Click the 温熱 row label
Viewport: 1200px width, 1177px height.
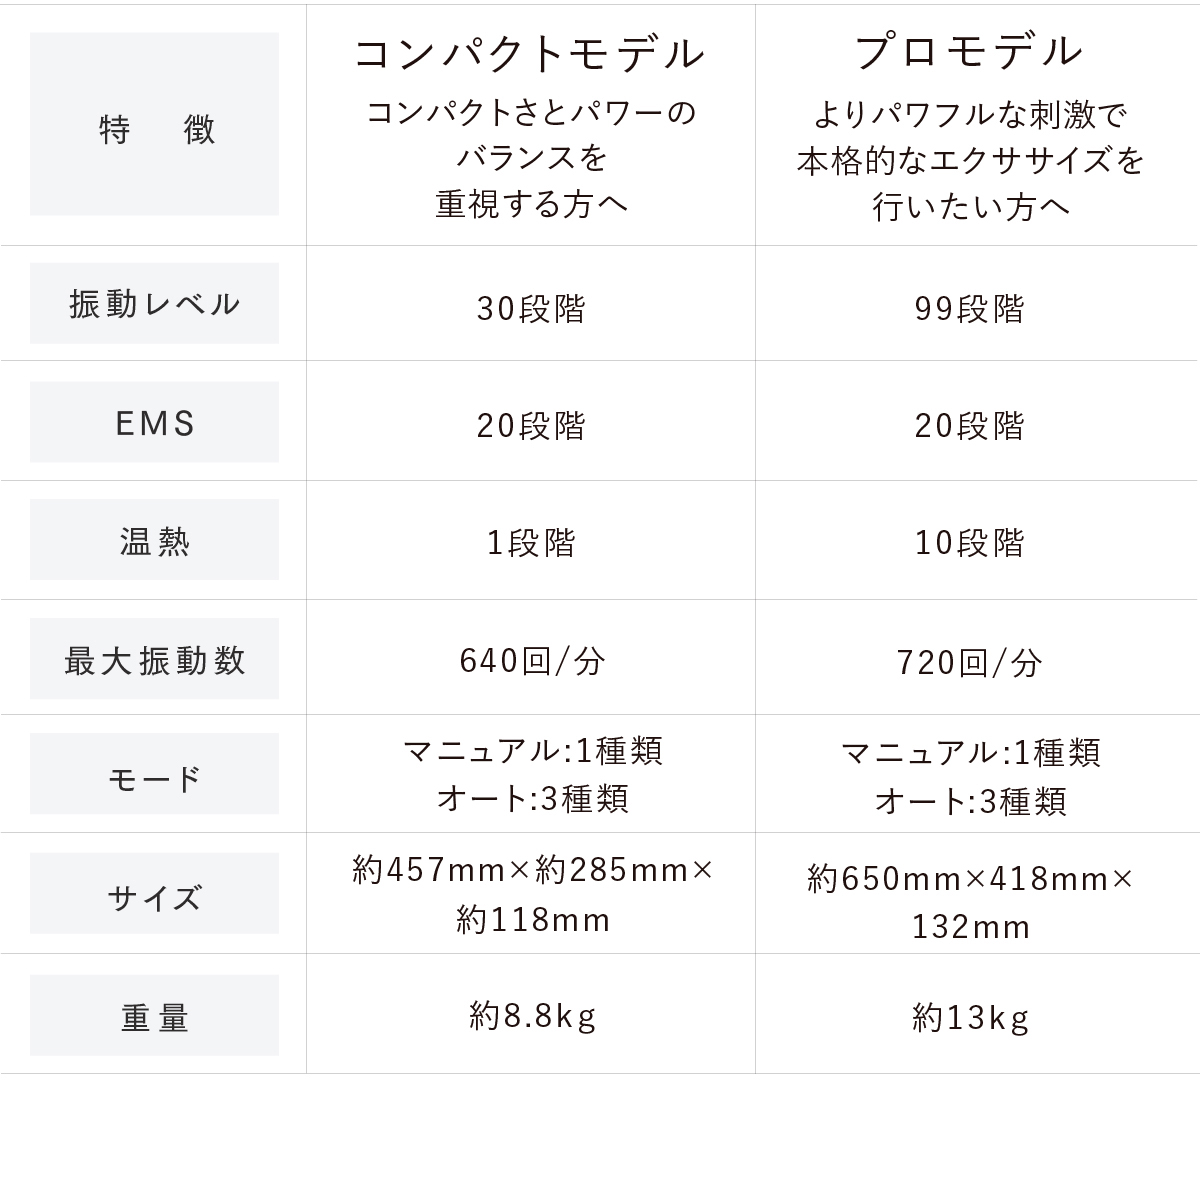(x=154, y=540)
